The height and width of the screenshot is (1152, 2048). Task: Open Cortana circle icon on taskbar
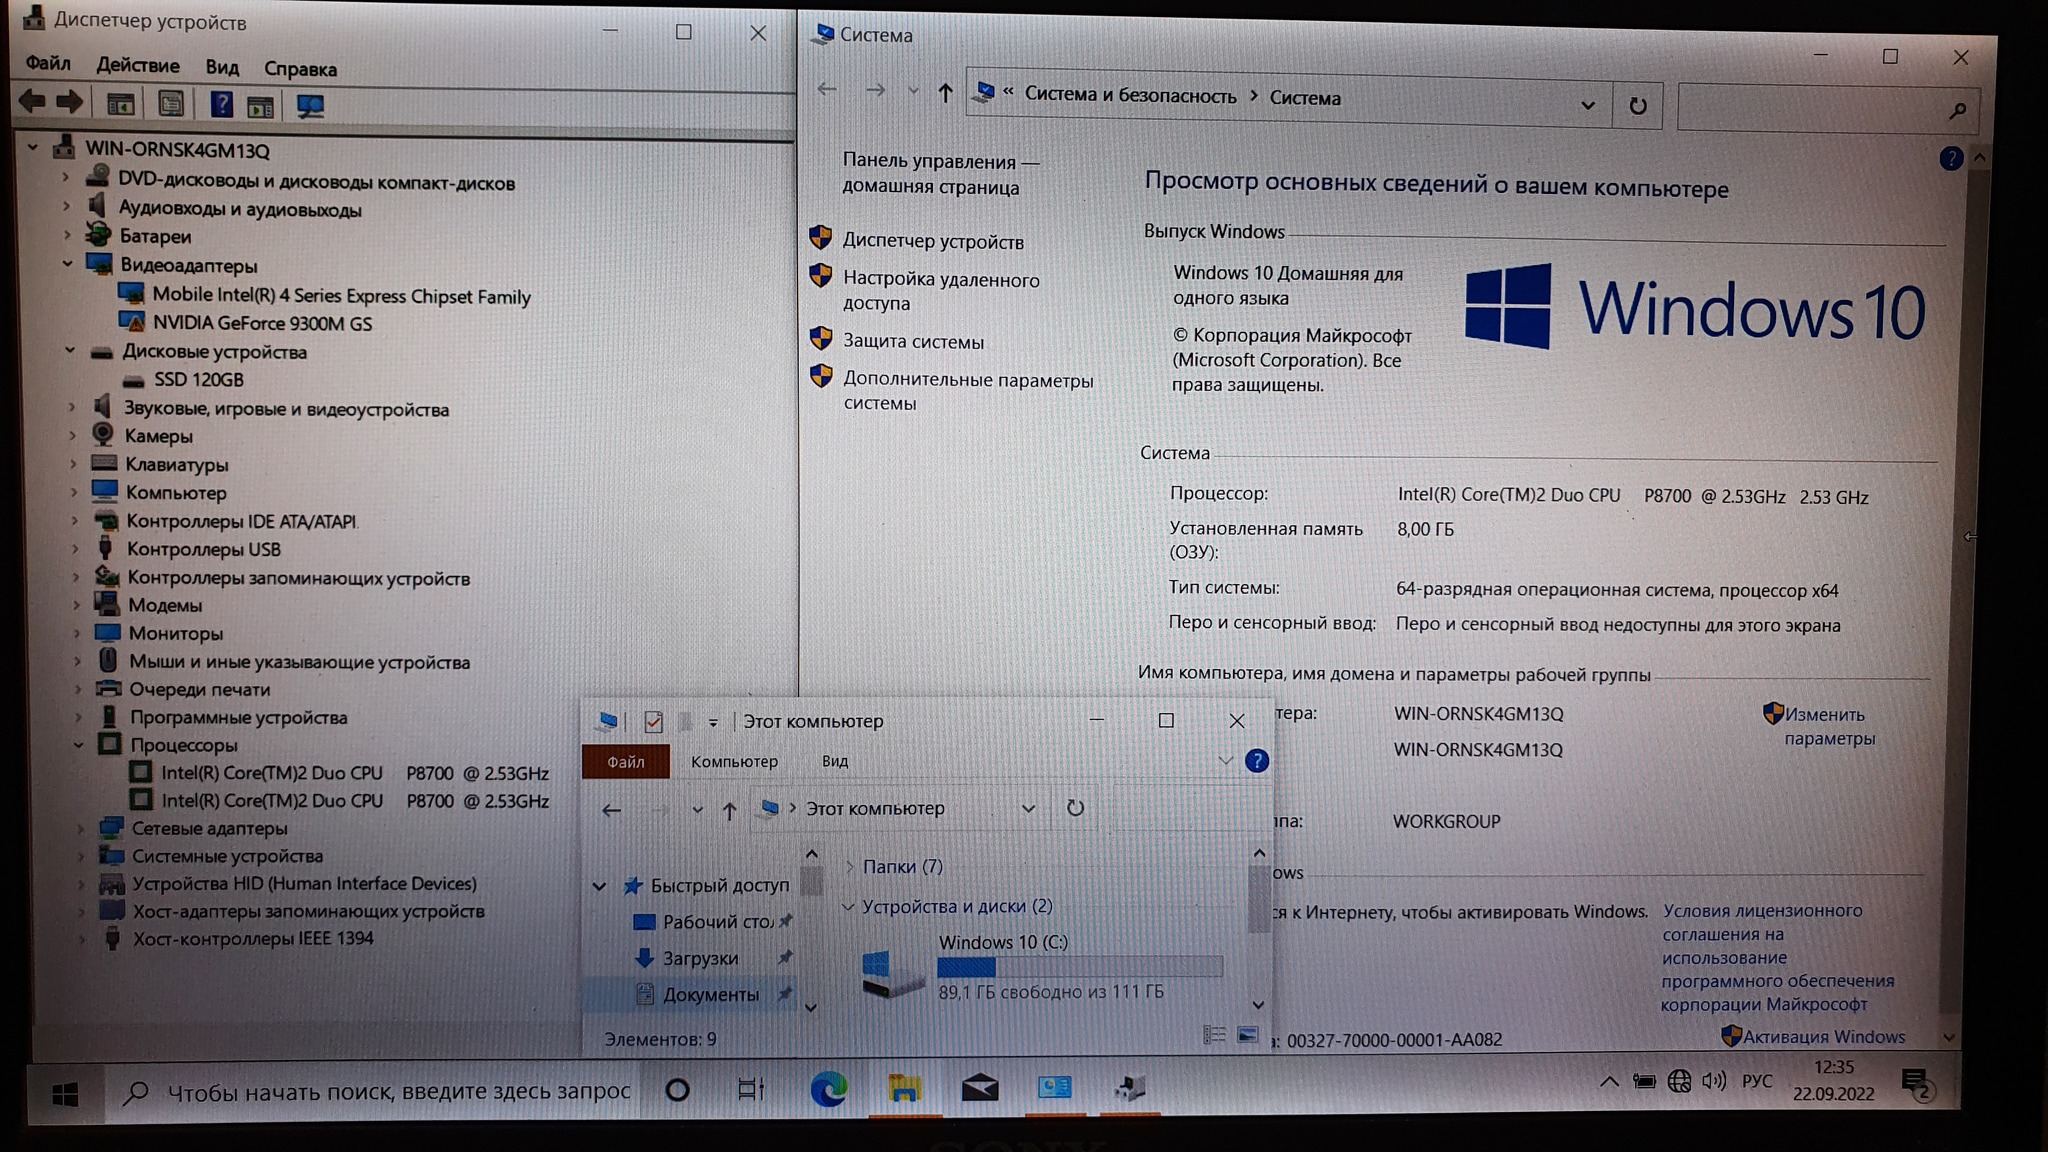[677, 1090]
